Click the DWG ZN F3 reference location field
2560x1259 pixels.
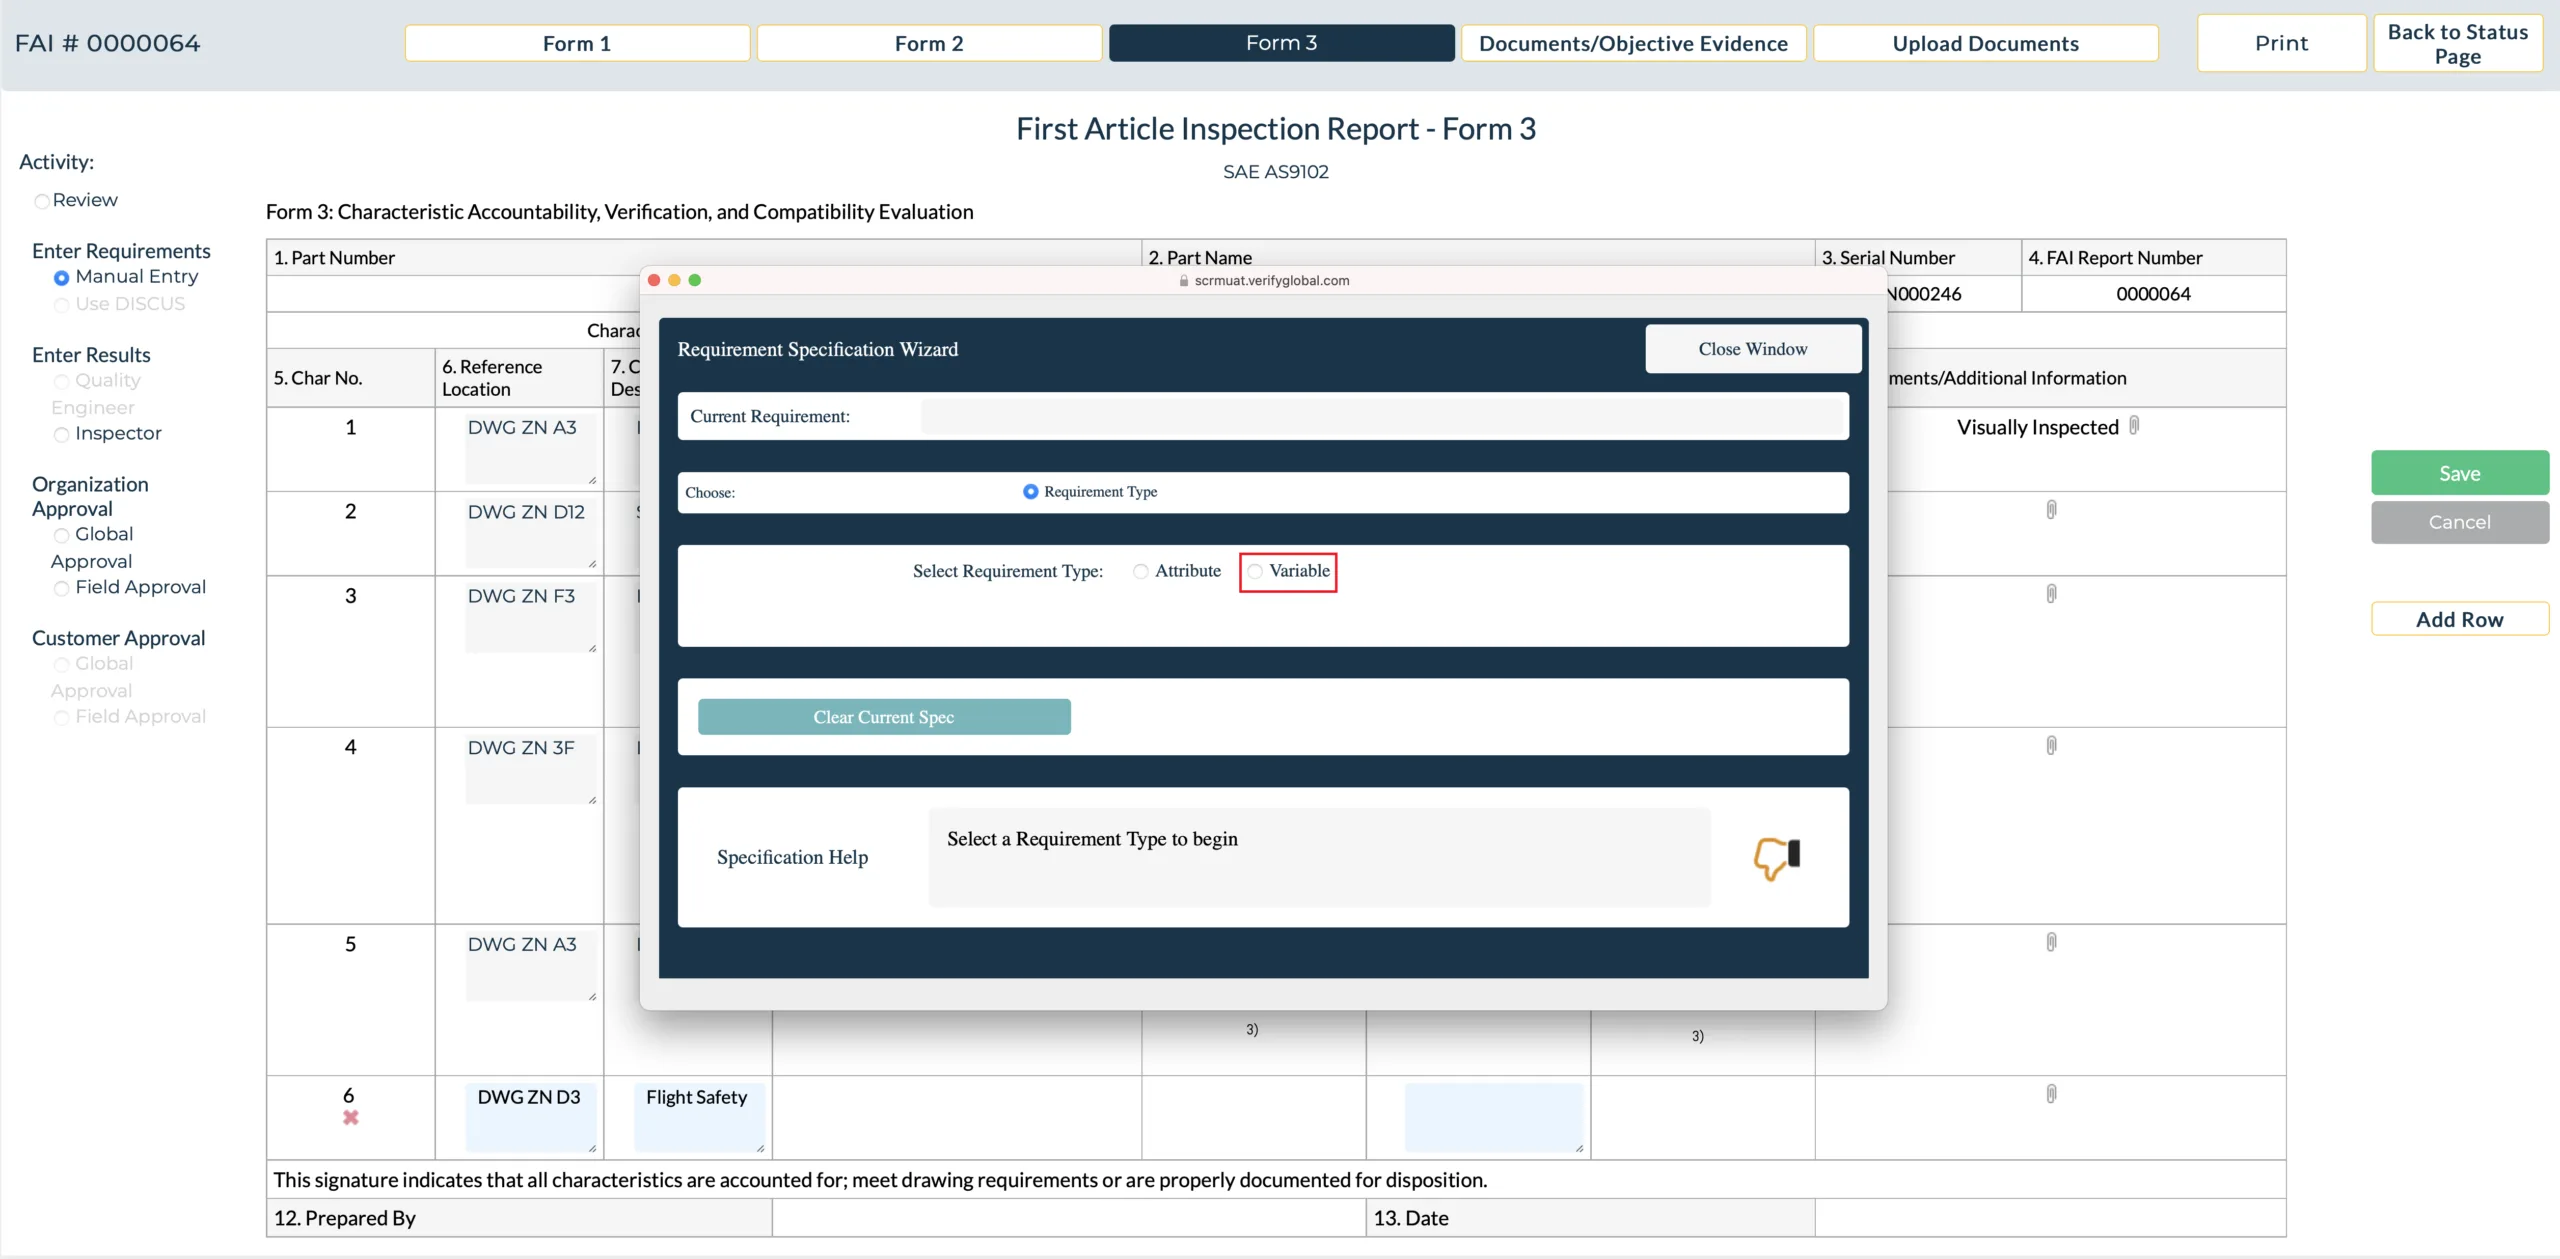tap(531, 617)
